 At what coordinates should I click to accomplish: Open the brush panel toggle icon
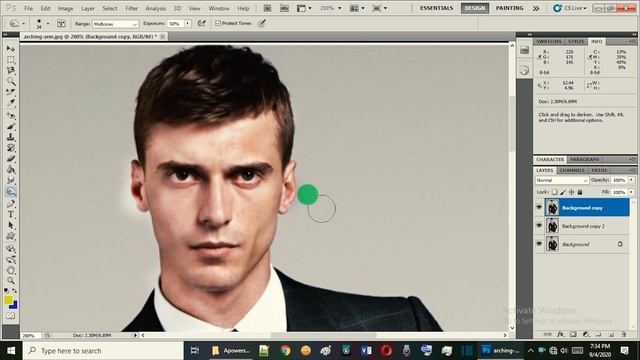(61, 24)
